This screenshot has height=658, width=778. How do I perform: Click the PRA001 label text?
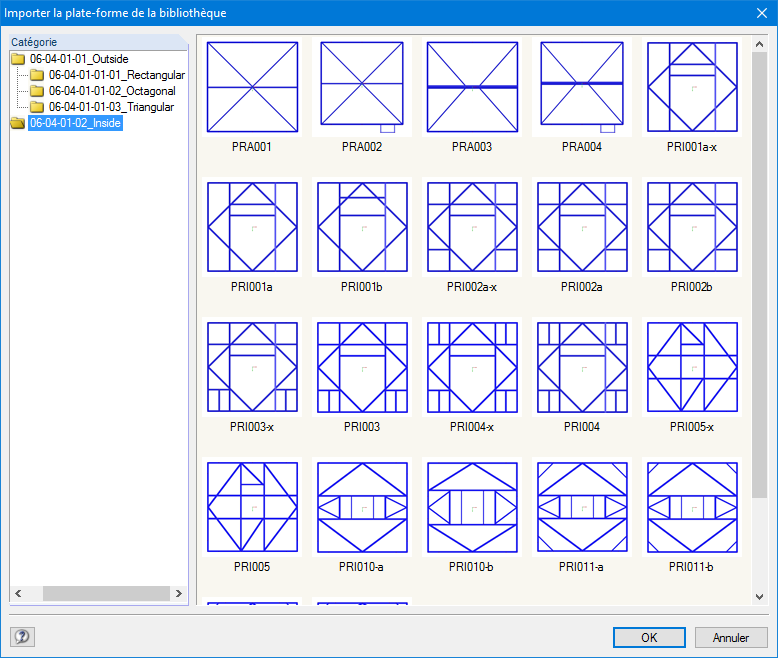252,147
